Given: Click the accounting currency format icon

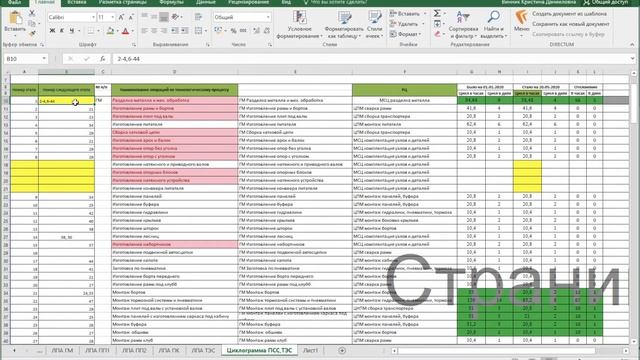Looking at the screenshot, I should 218,31.
